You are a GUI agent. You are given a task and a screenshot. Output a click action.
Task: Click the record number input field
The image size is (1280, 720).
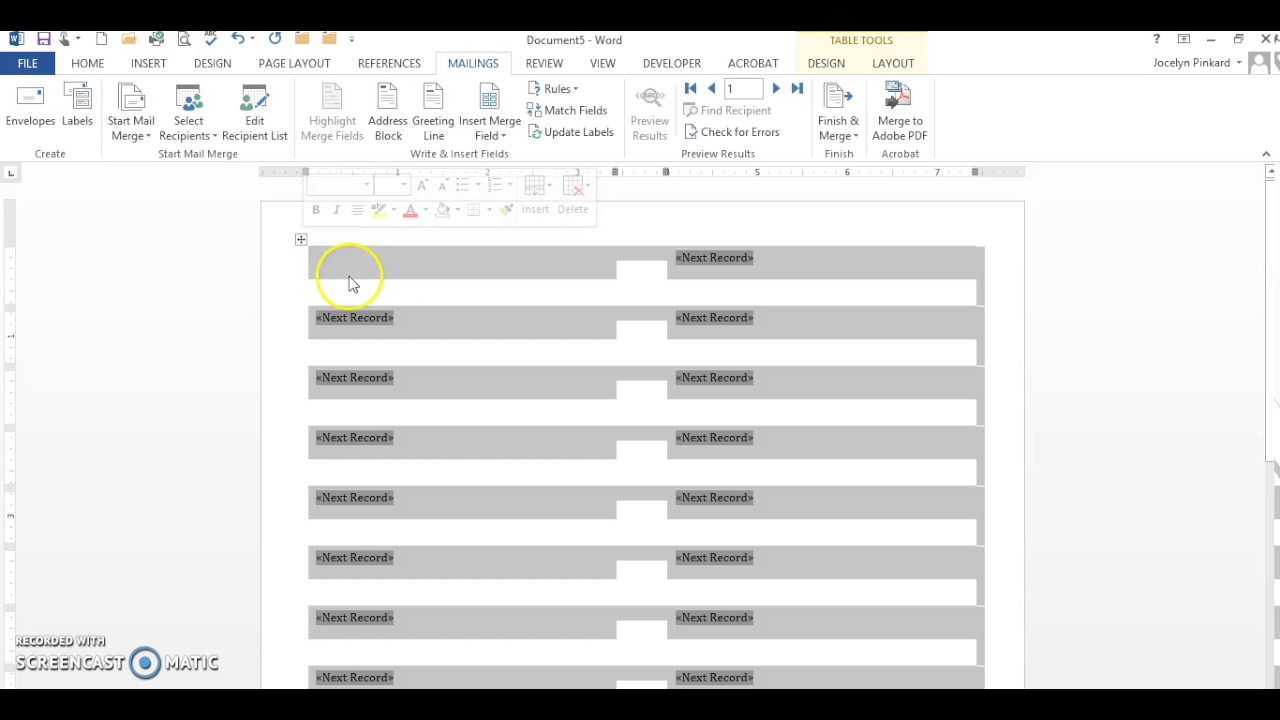pyautogui.click(x=743, y=88)
